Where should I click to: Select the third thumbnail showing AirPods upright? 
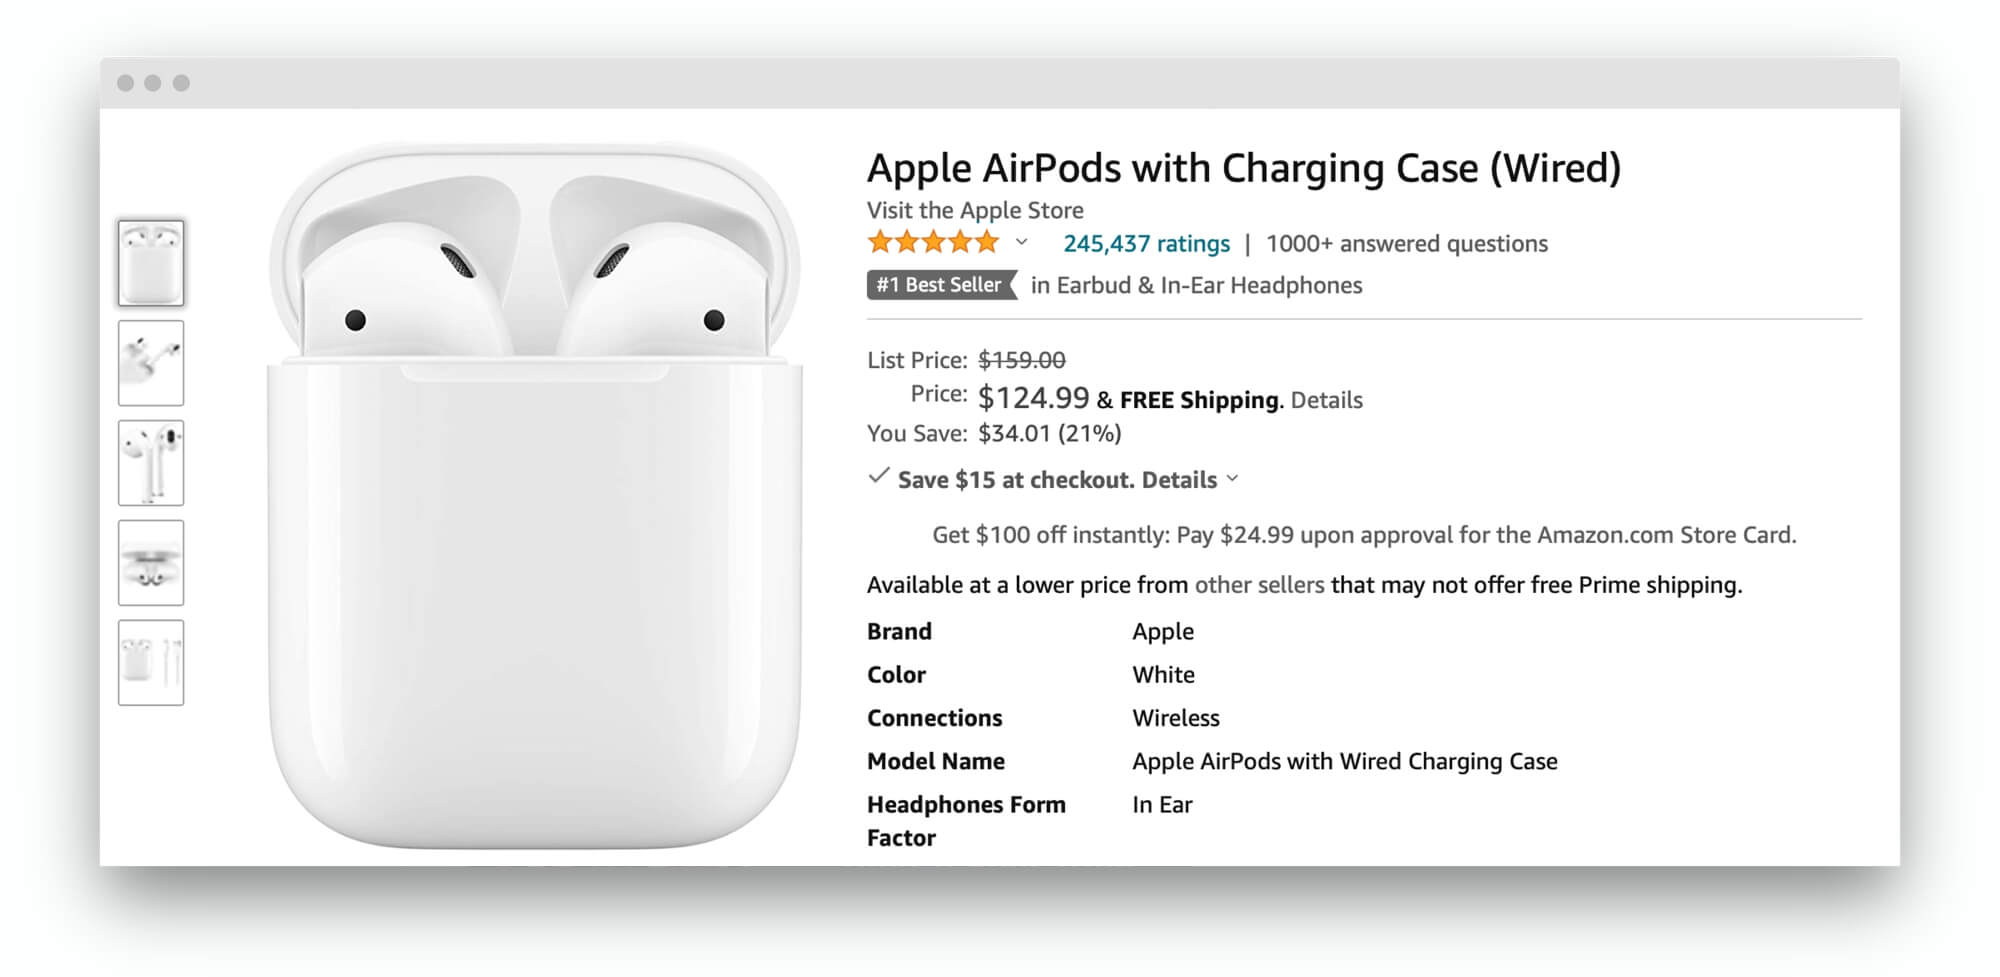click(151, 463)
